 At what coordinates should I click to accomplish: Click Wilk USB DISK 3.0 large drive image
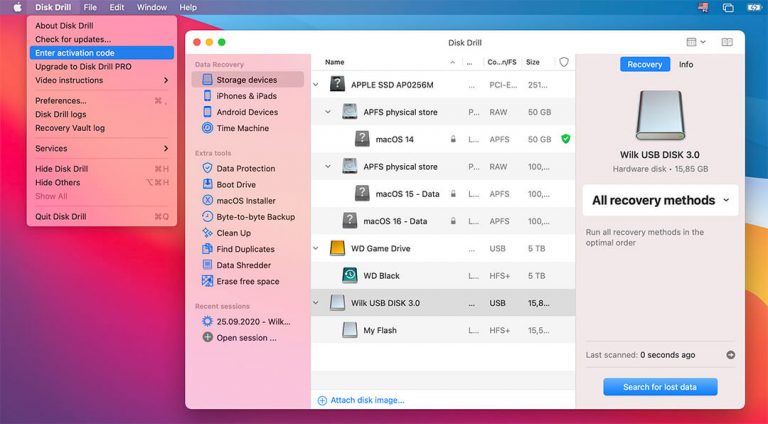(x=660, y=116)
